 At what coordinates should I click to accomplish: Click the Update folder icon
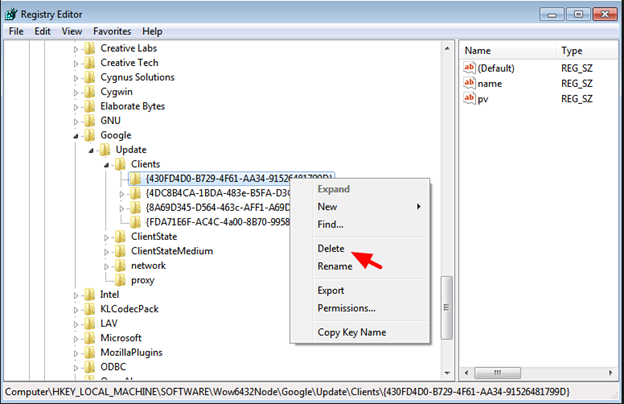pos(105,150)
